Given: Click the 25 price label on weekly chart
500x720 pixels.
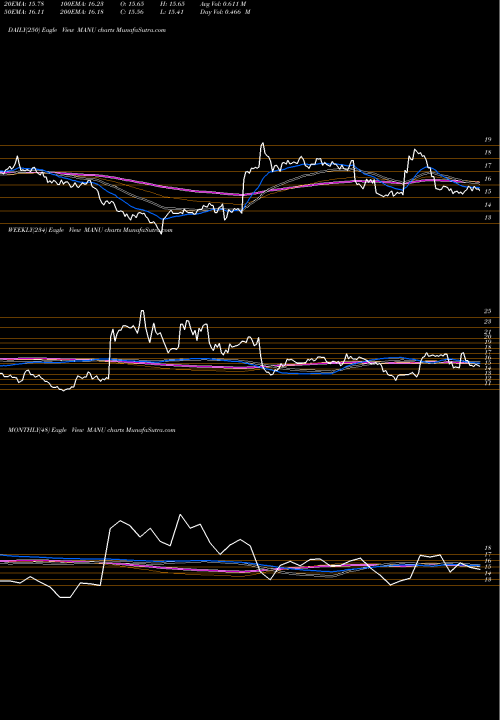Looking at the screenshot, I should pyautogui.click(x=488, y=311).
